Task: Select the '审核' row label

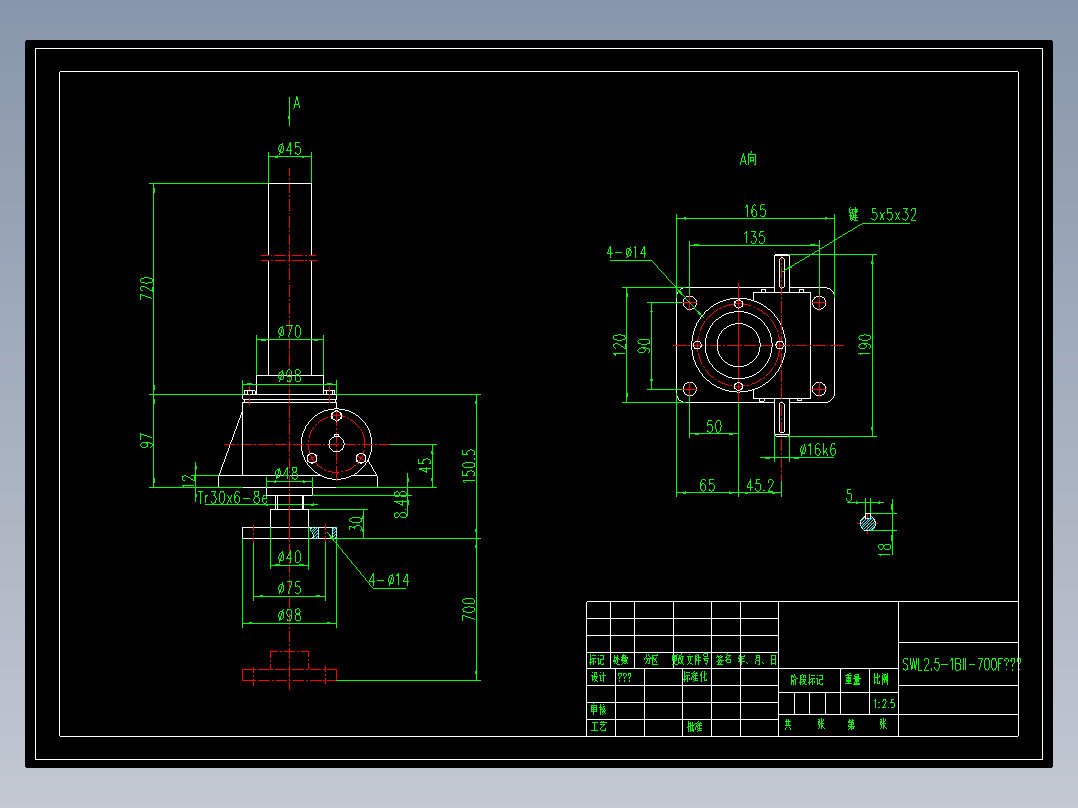Action: 598,710
